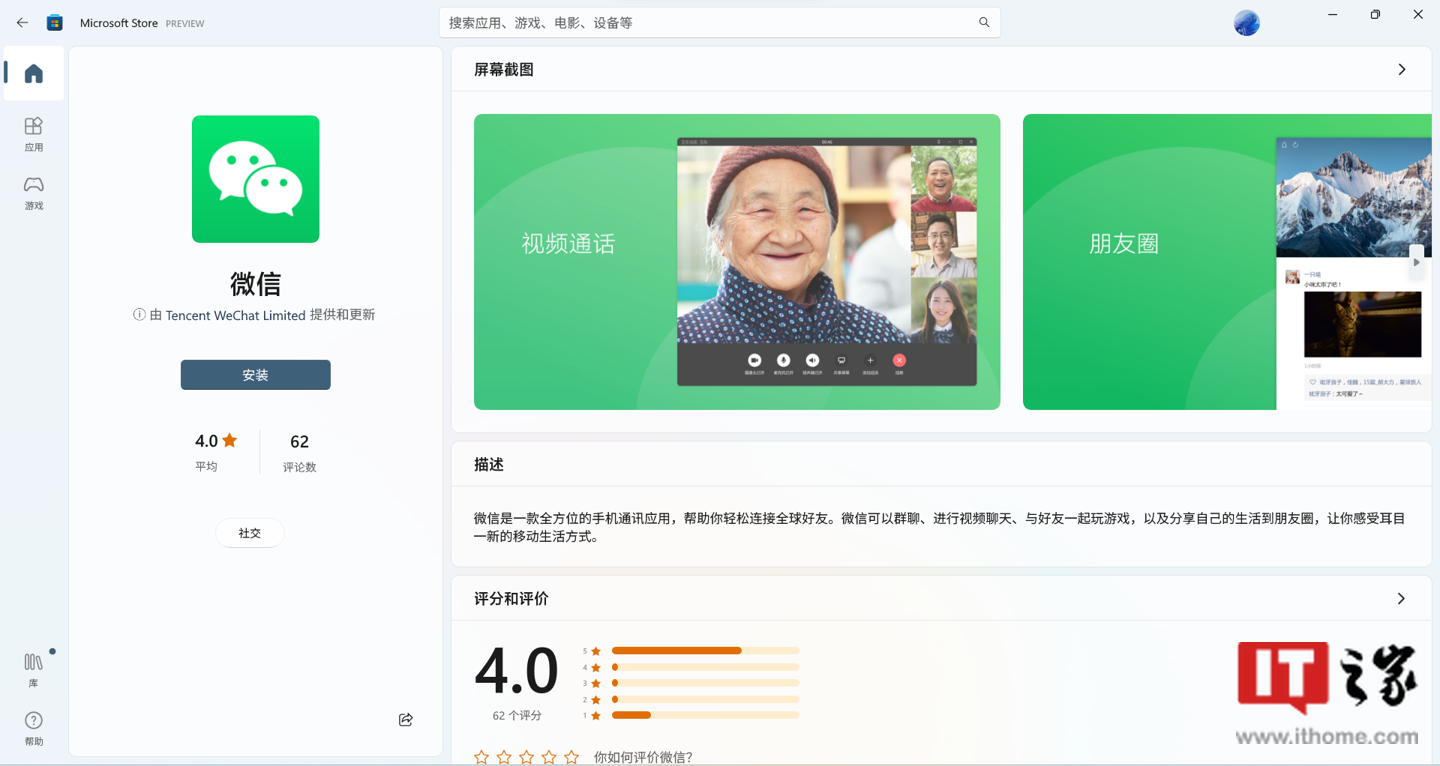Open the 视频通话 screenshot thumbnail
Image resolution: width=1440 pixels, height=766 pixels.
pos(737,262)
